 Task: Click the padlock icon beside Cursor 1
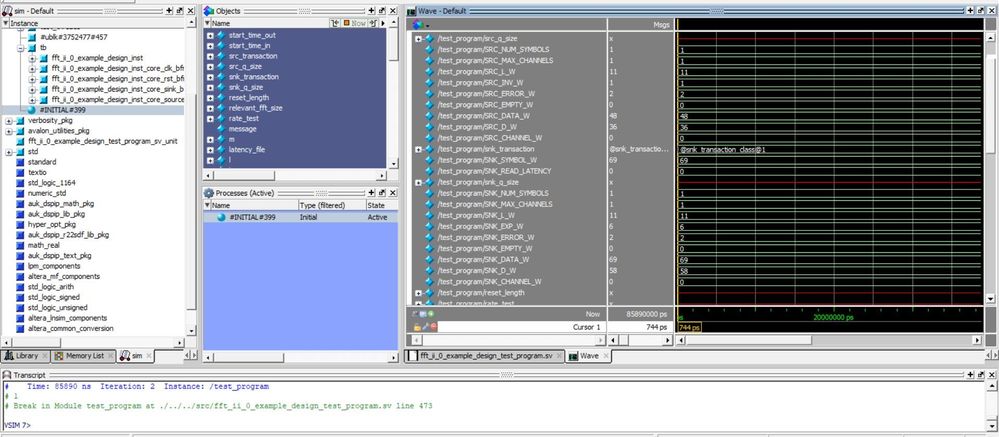point(418,327)
